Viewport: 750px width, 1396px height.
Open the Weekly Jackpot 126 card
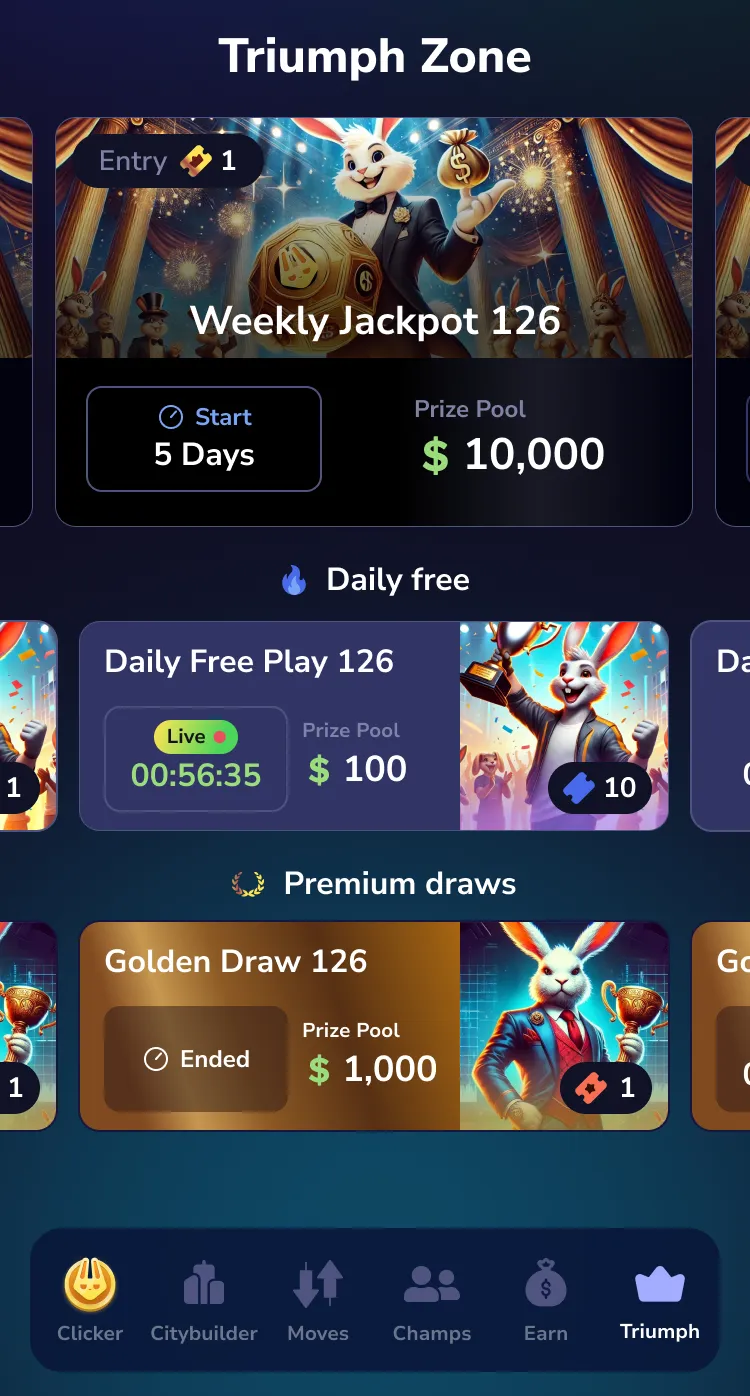[x=374, y=322]
